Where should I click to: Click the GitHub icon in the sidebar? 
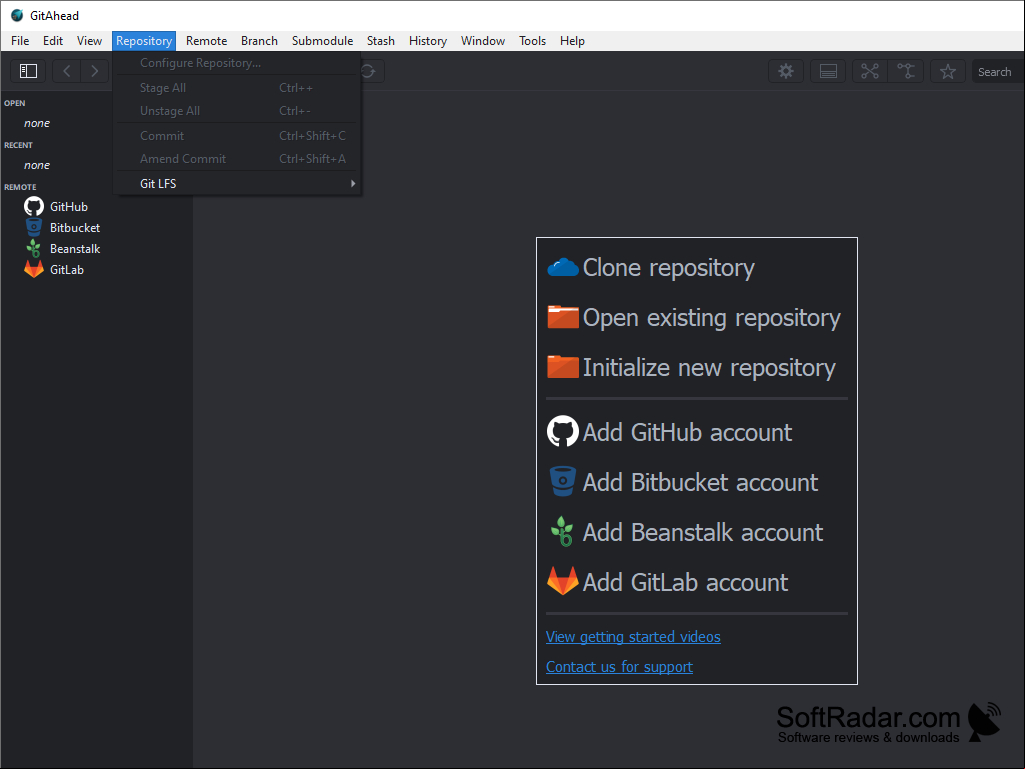(x=34, y=207)
